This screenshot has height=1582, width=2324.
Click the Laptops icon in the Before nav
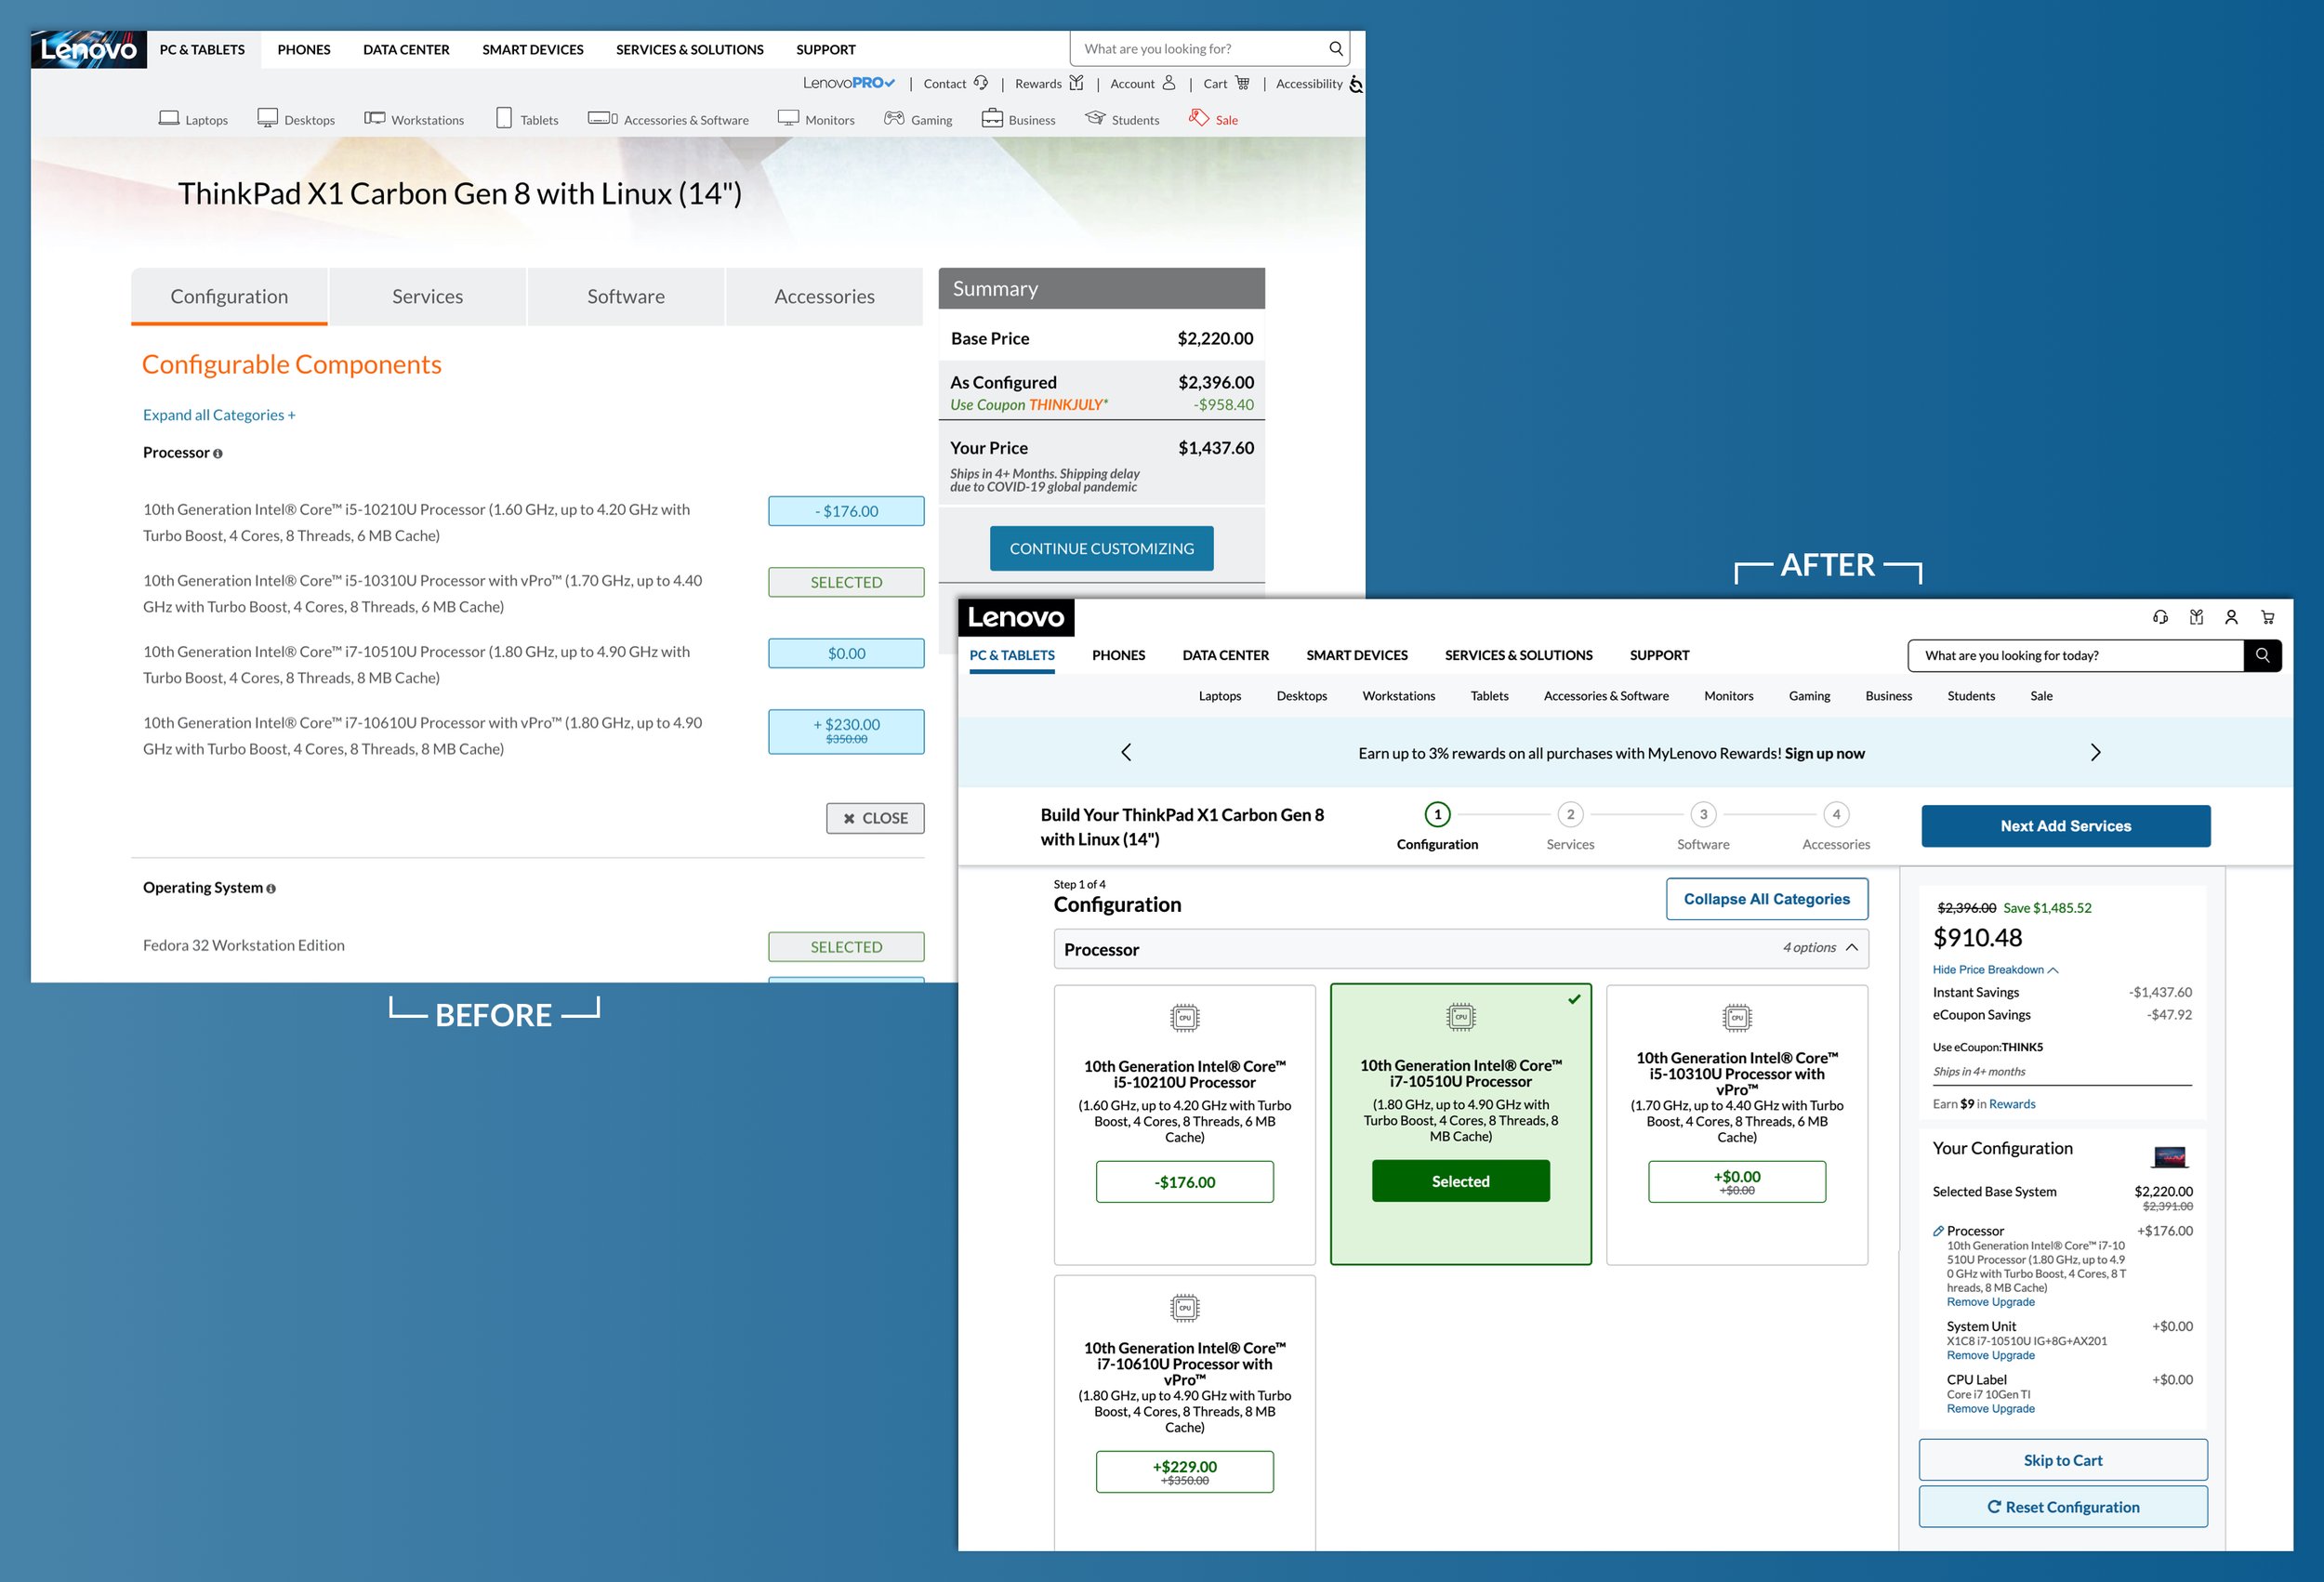pos(169,118)
